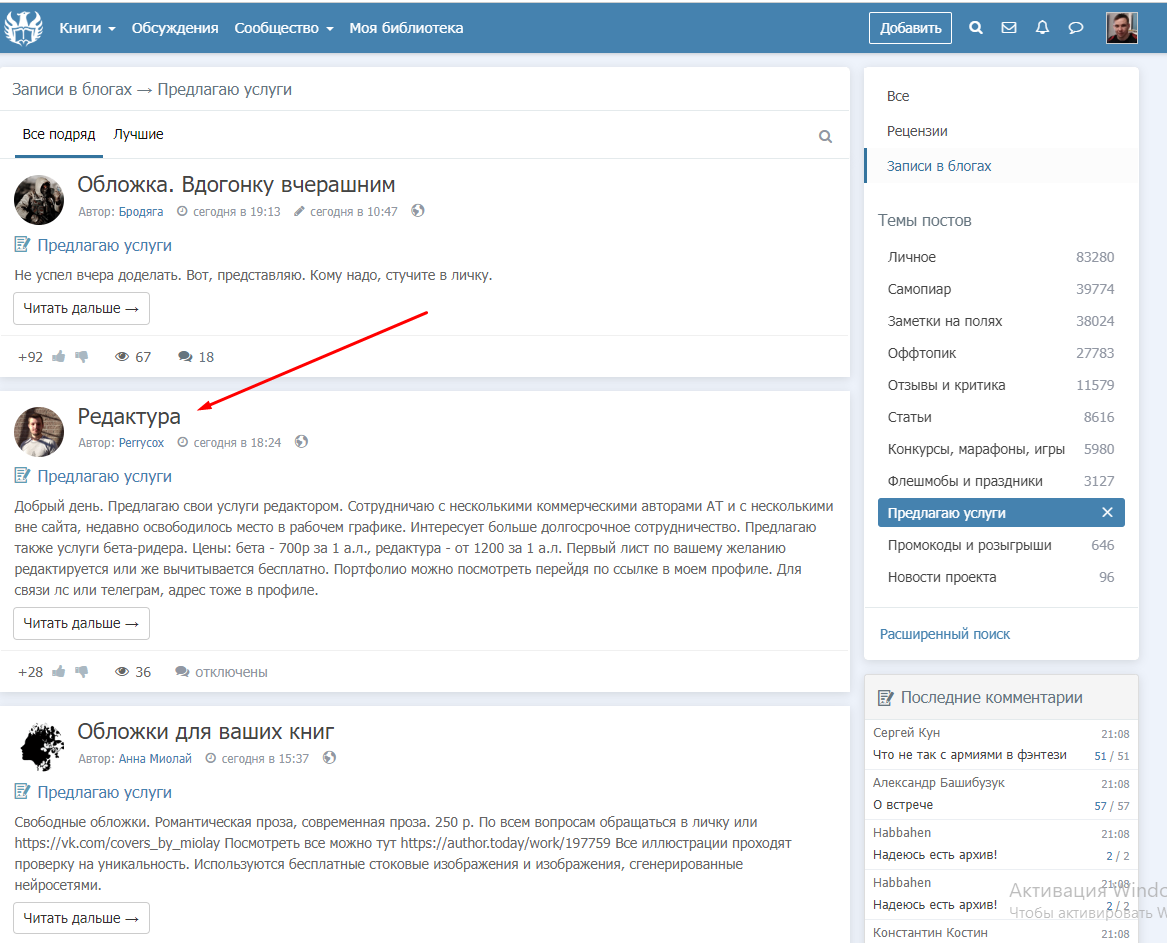Dislike the post "Редактура"
The width and height of the screenshot is (1167, 943).
coord(82,672)
